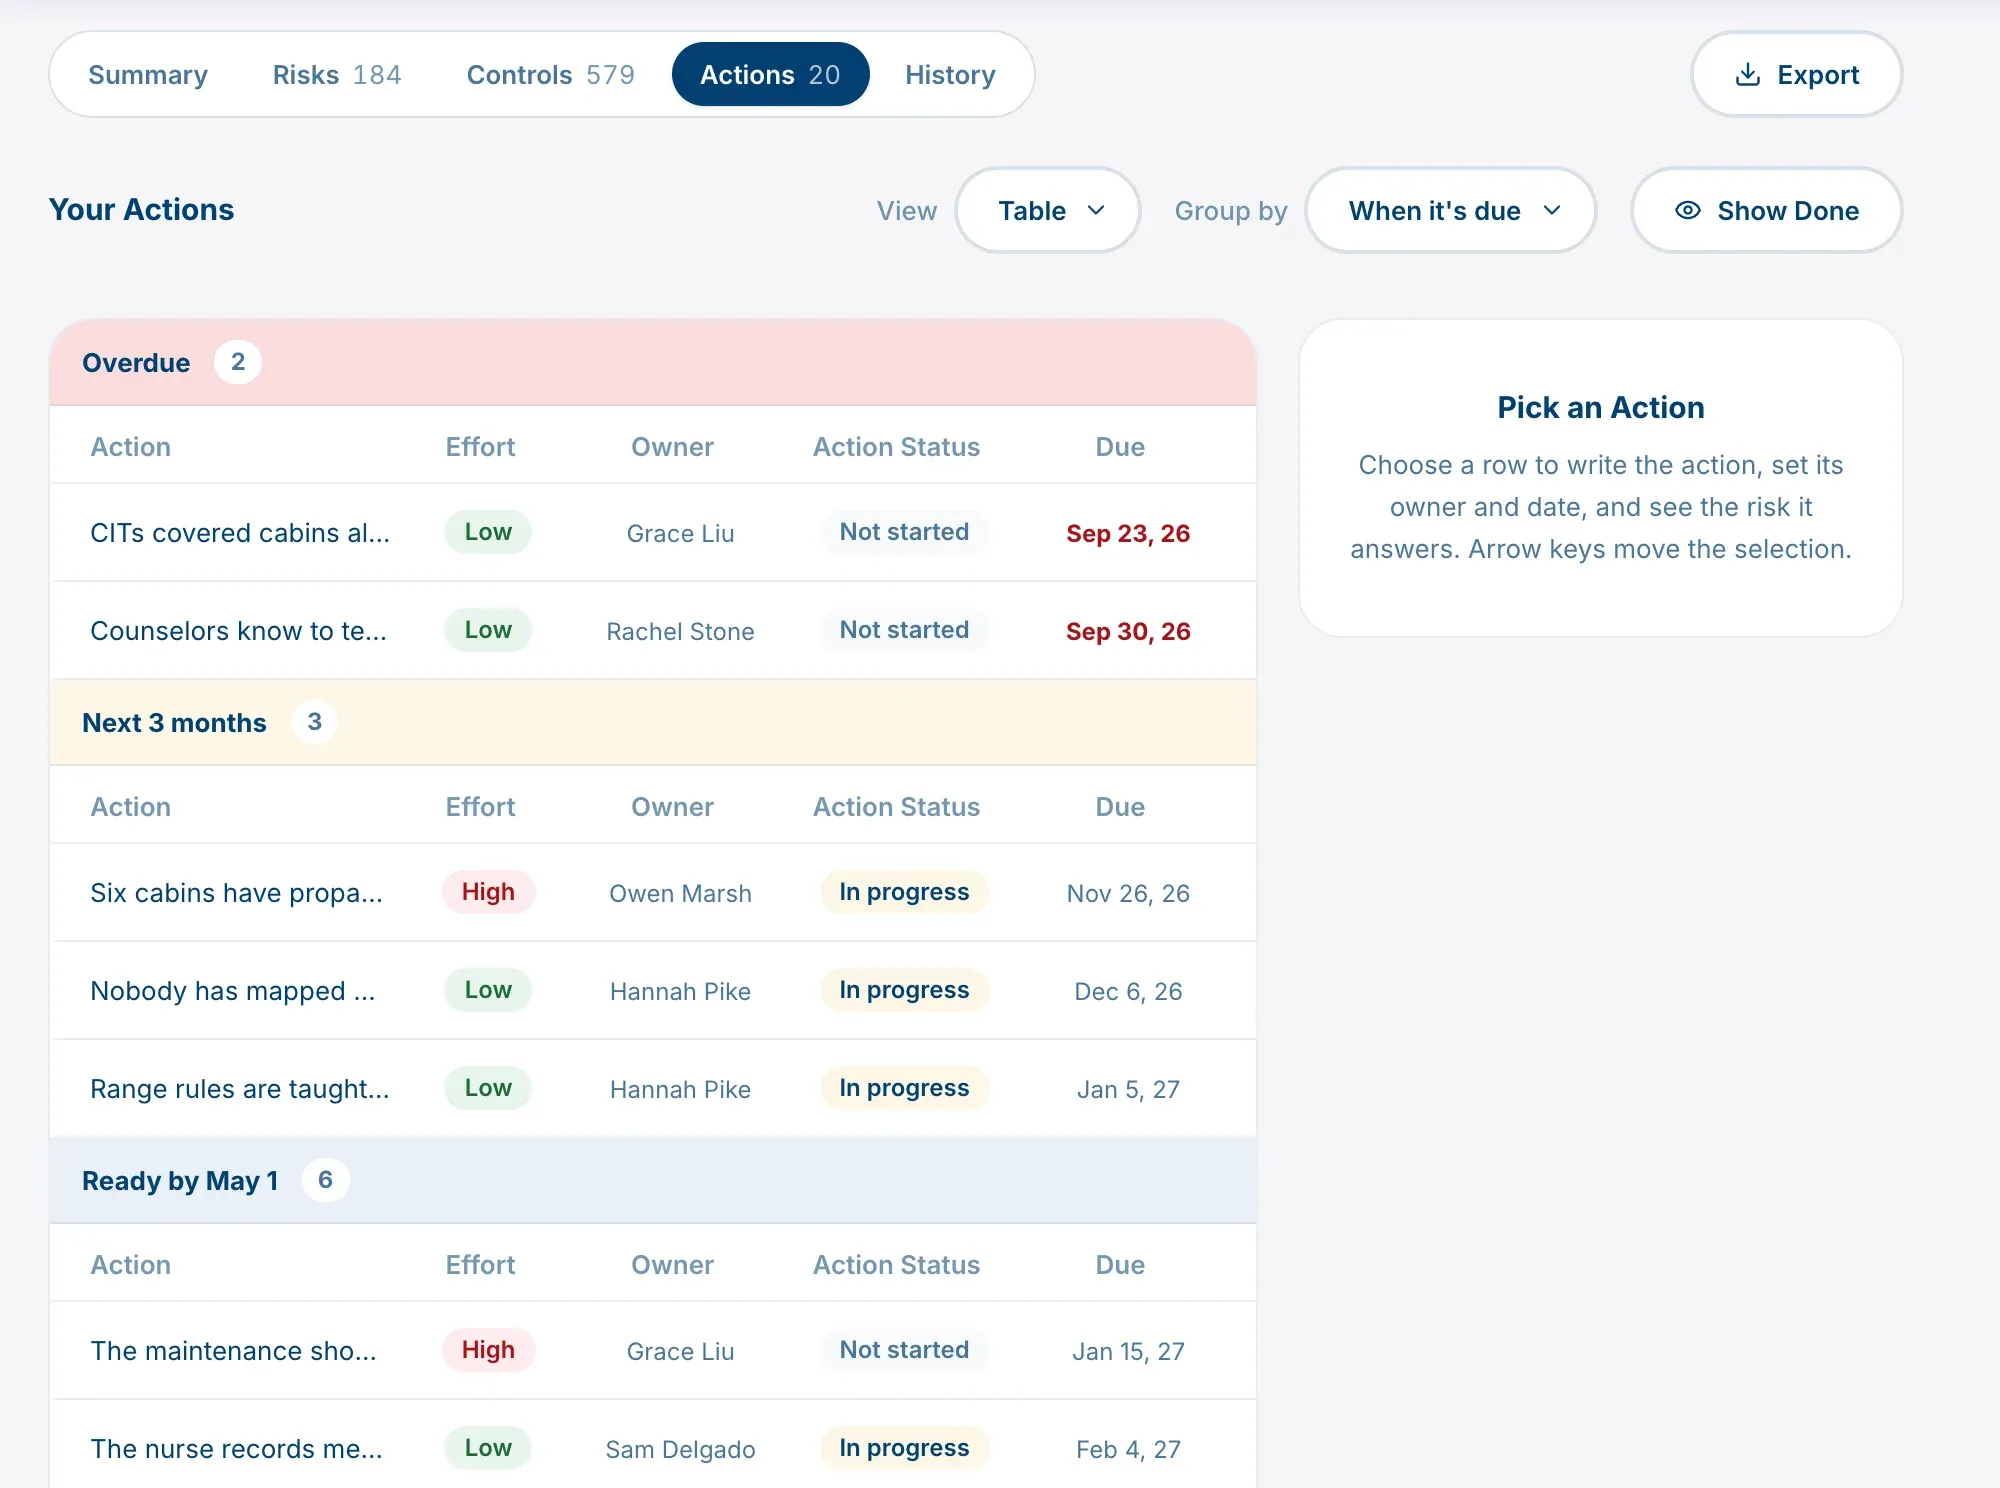Click owner Owen Marsh
The height and width of the screenshot is (1488, 2000).
680,893
